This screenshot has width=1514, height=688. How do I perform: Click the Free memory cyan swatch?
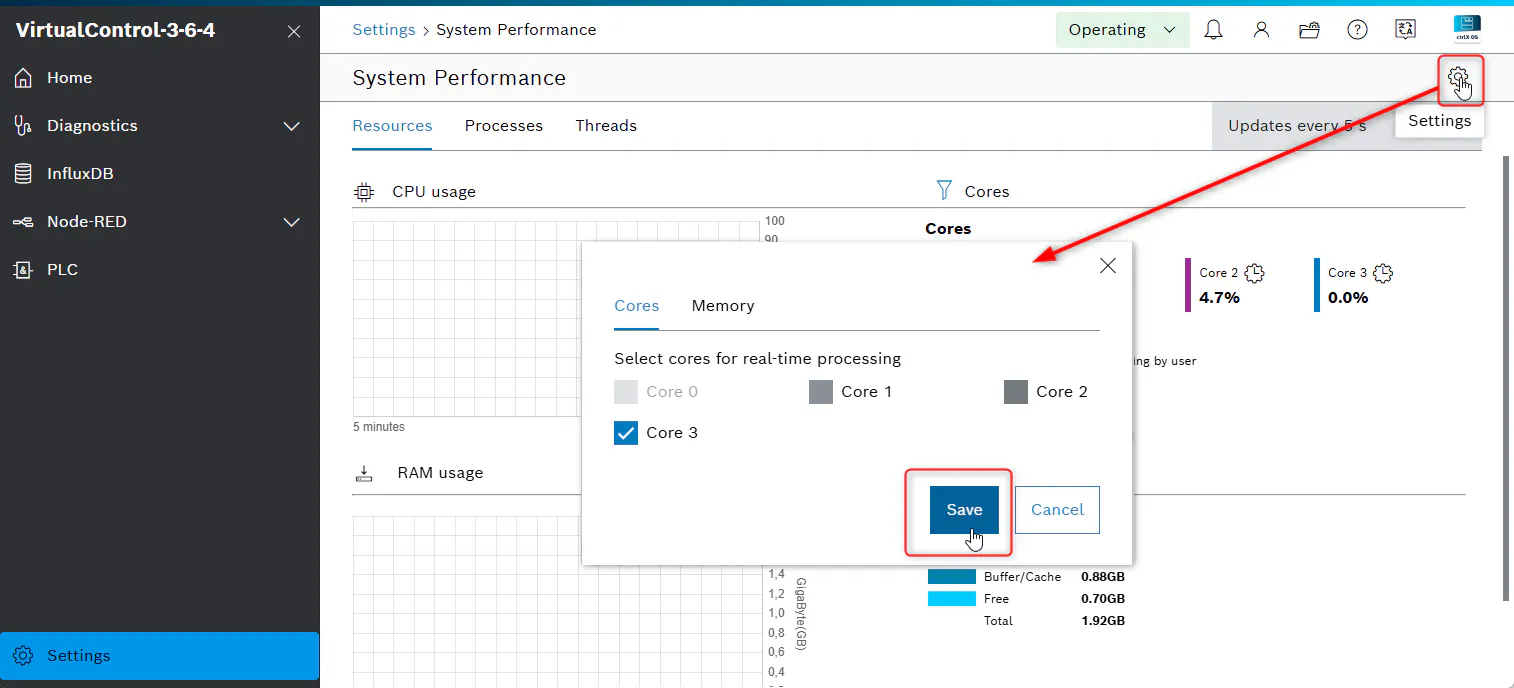951,599
